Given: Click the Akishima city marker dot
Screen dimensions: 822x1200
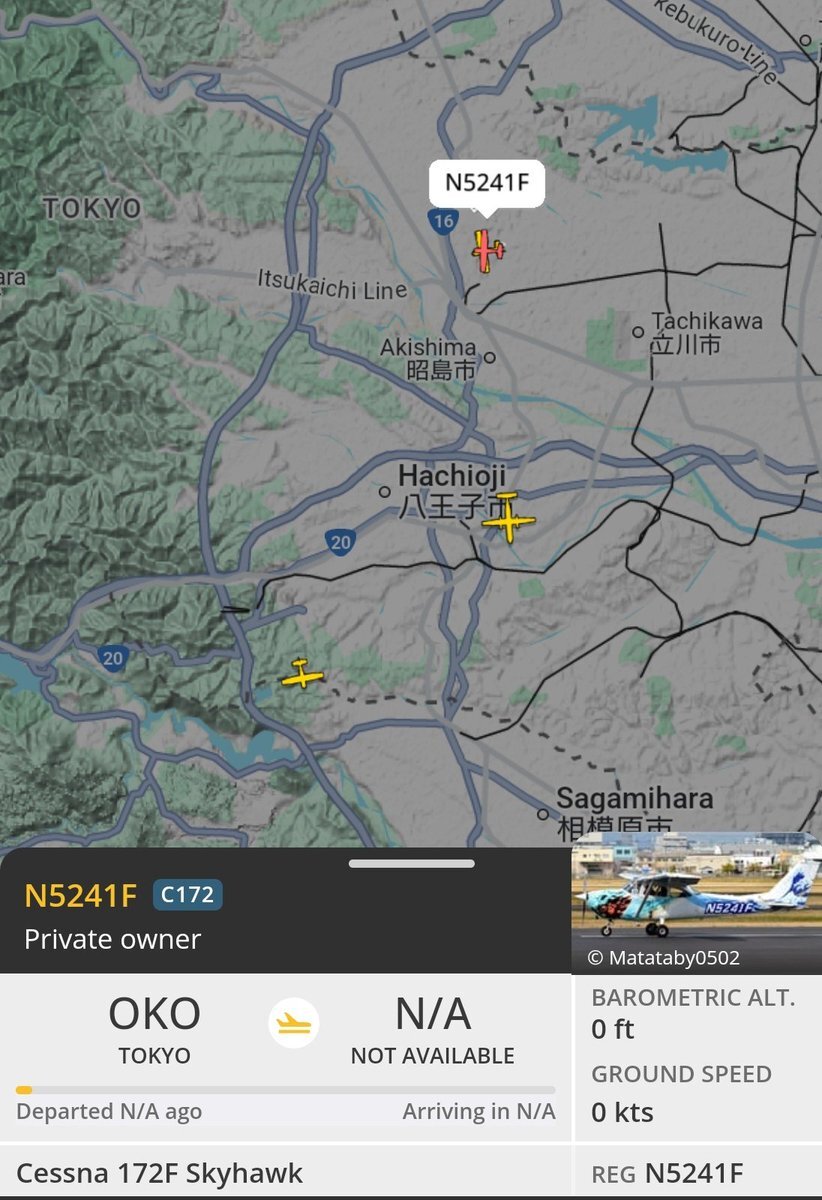Looking at the screenshot, I should (x=490, y=357).
